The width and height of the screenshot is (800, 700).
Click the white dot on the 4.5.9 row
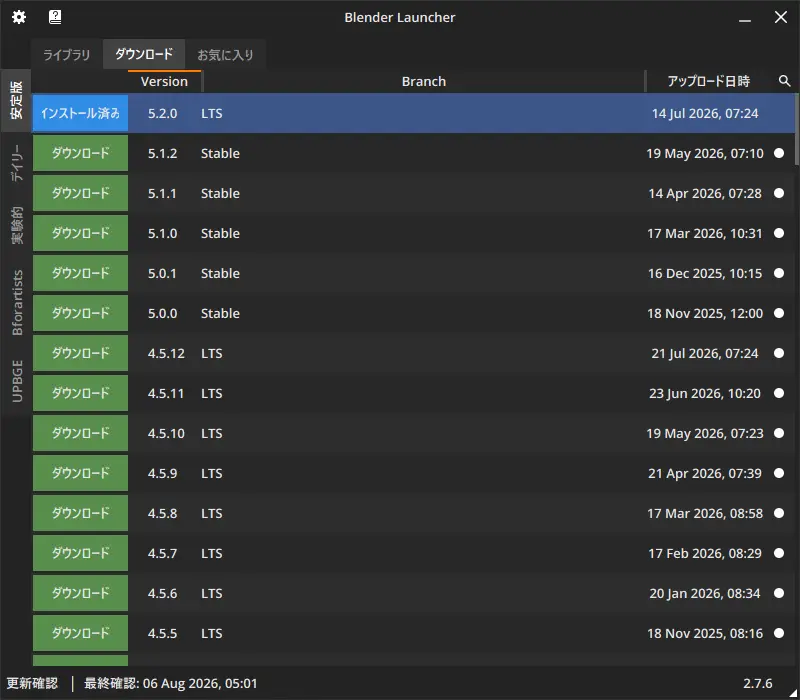[779, 473]
